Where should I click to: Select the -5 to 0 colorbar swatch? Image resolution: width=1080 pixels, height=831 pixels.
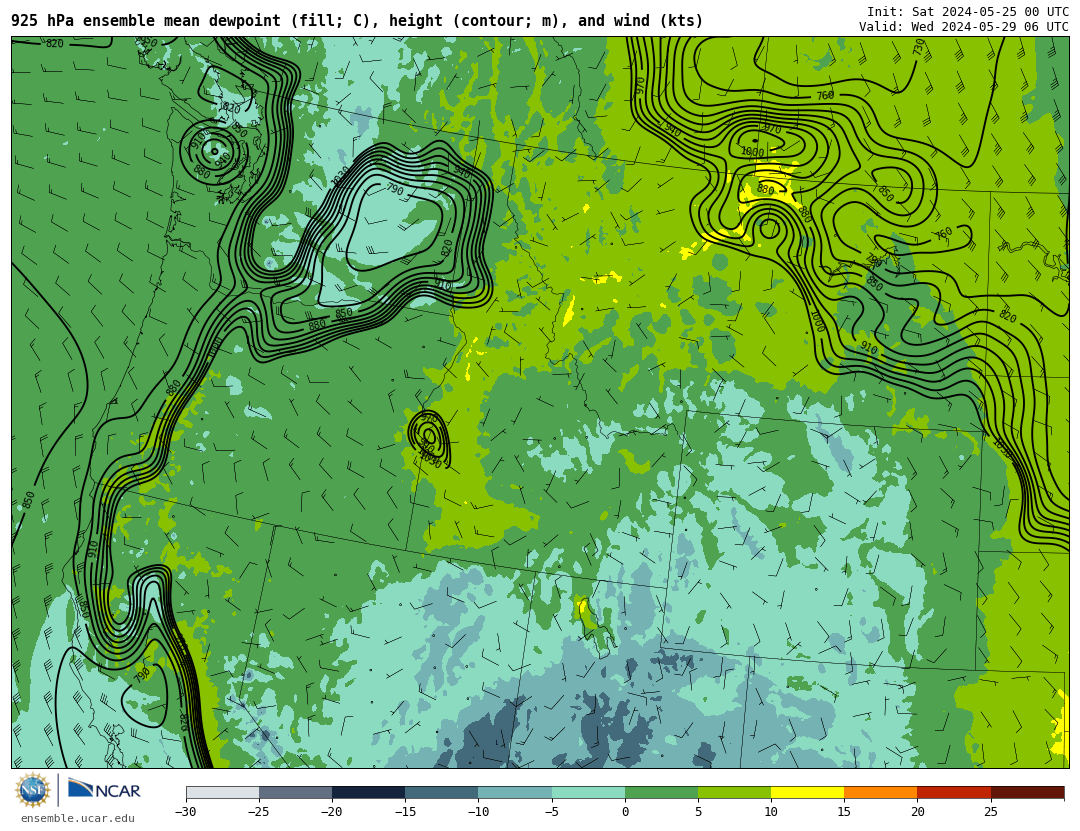(588, 792)
